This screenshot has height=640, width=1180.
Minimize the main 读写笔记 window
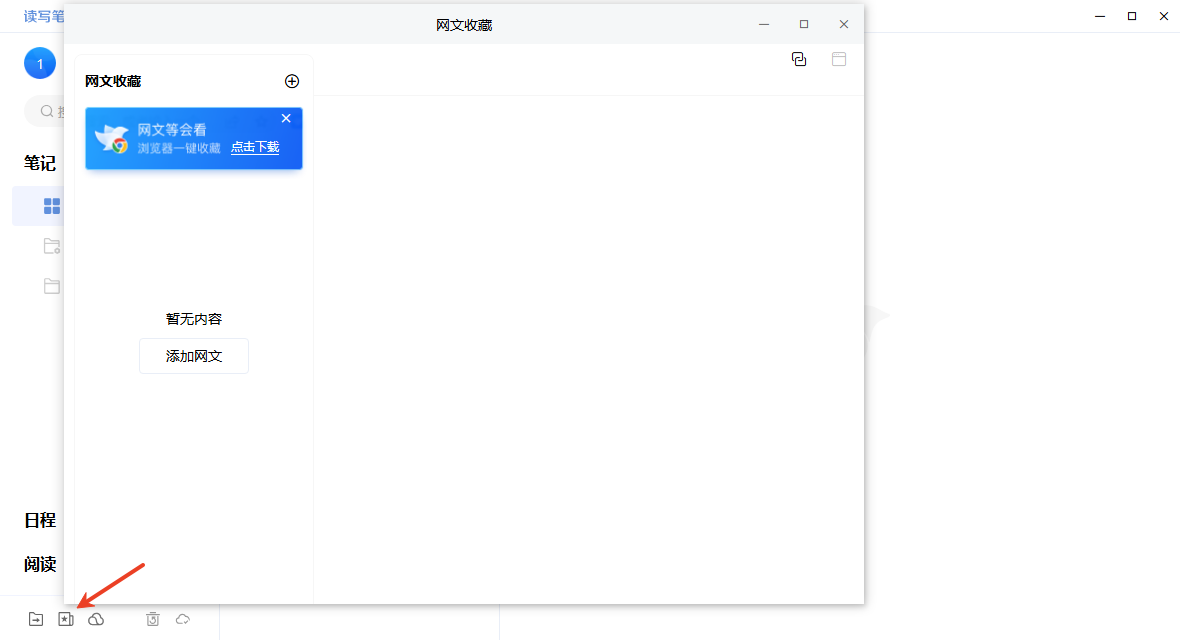(1100, 16)
